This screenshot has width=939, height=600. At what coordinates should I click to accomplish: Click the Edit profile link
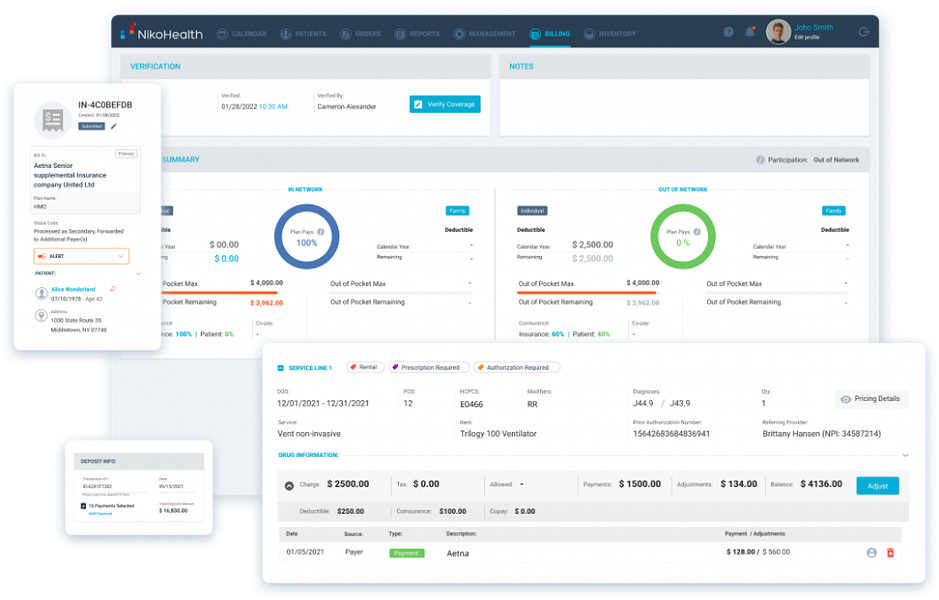[x=807, y=37]
